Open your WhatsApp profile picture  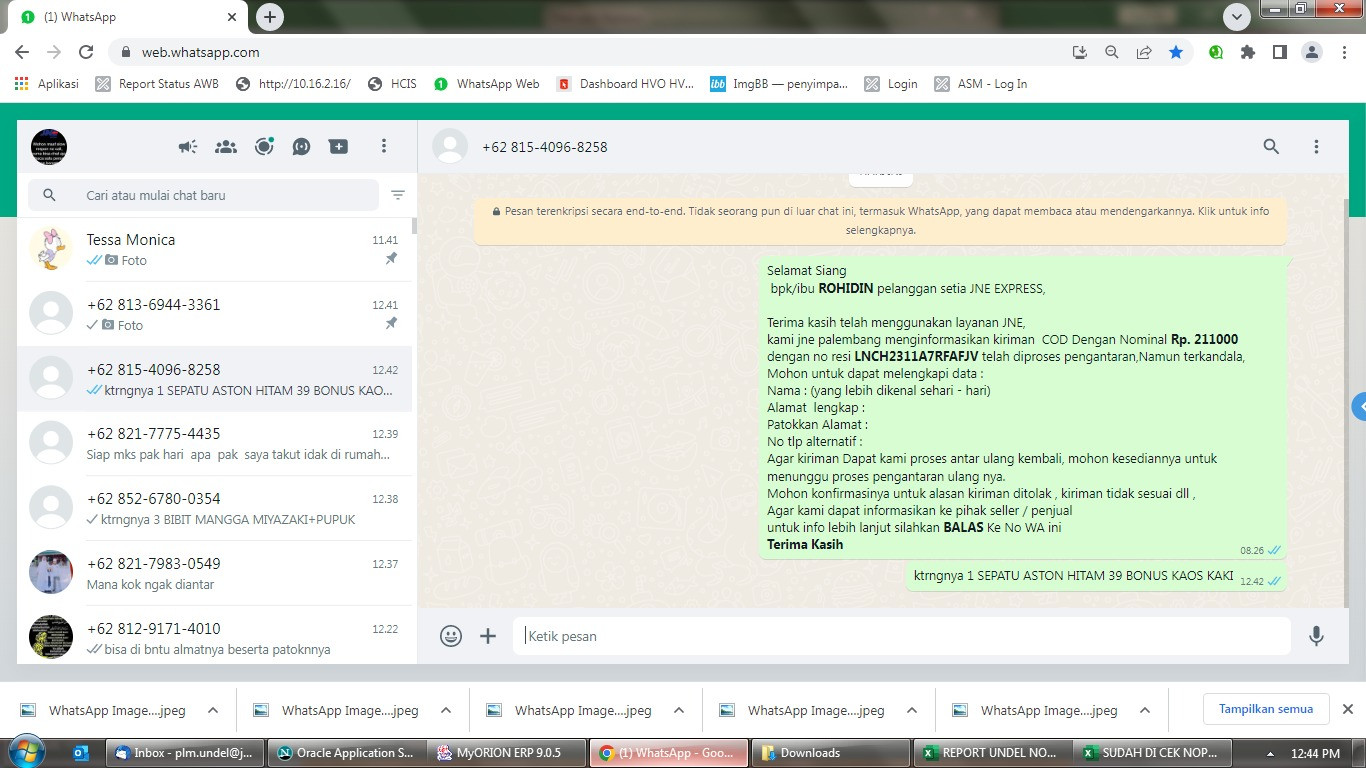(x=49, y=147)
